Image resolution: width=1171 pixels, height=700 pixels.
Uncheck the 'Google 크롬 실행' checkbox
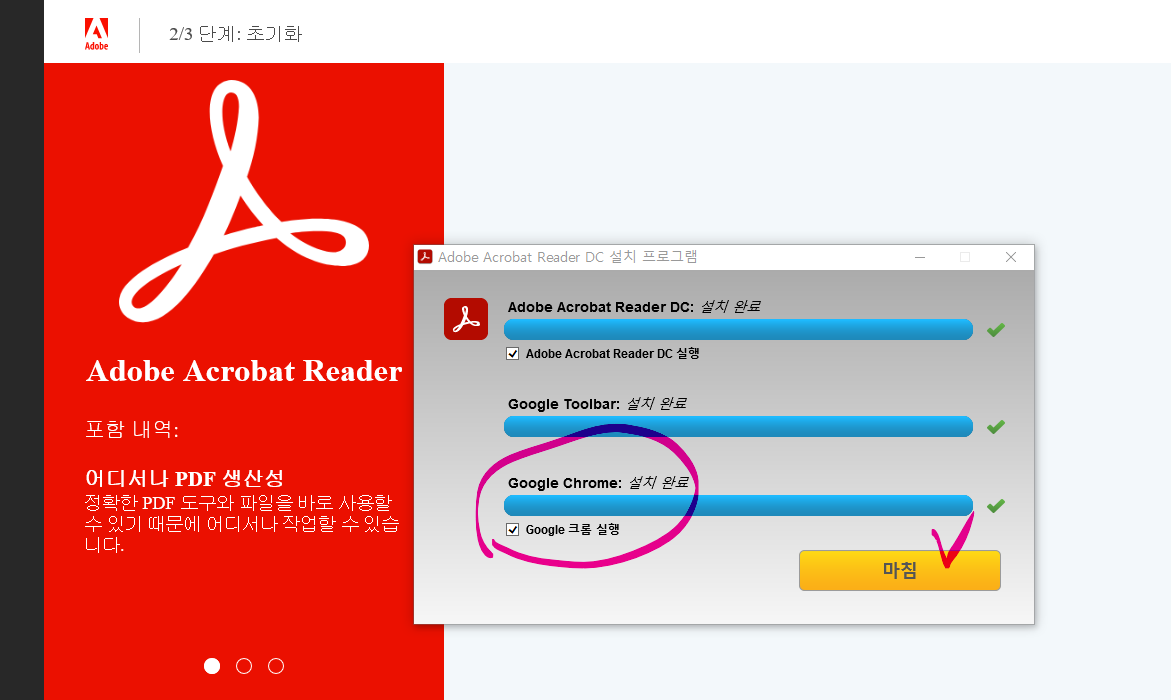pyautogui.click(x=512, y=530)
